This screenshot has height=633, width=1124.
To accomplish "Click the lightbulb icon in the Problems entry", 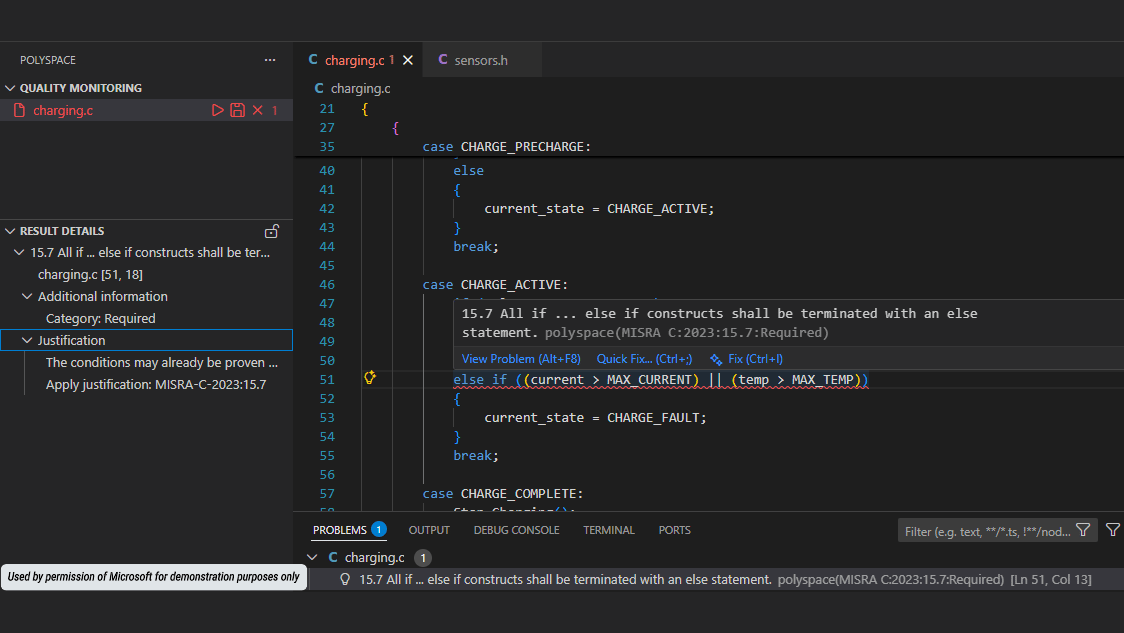I will 345,579.
